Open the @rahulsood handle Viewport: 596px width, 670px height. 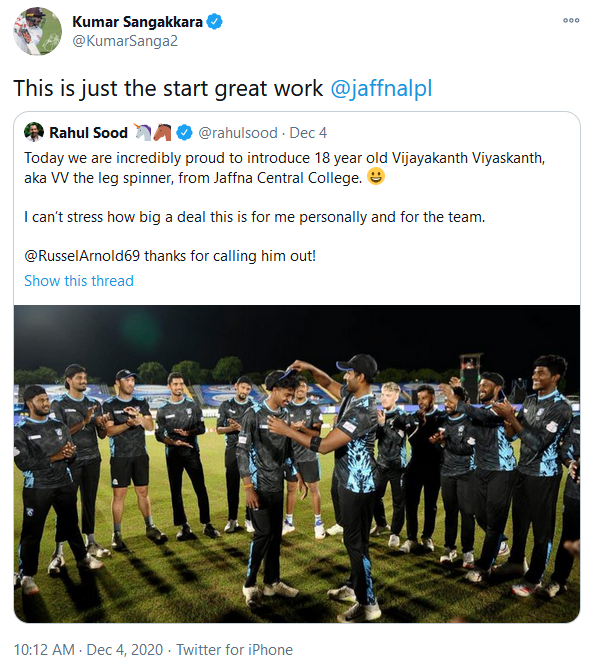coord(238,133)
